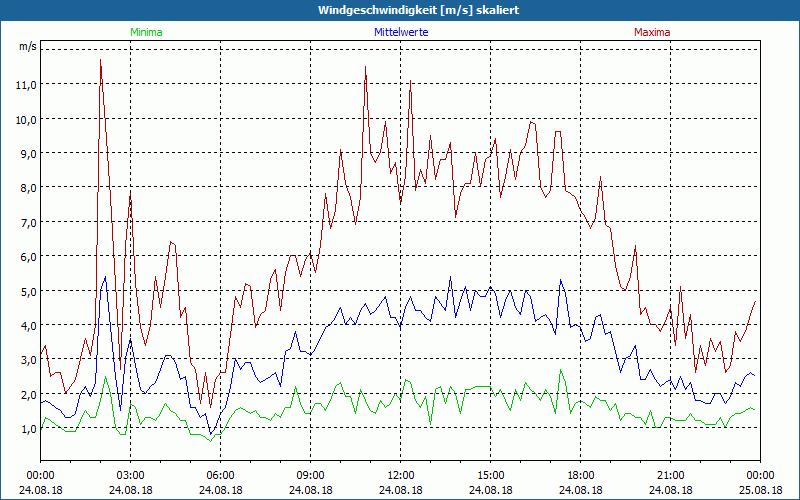Viewport: 800px width, 500px height.
Task: Click the Maxima legend label
Action: (652, 32)
